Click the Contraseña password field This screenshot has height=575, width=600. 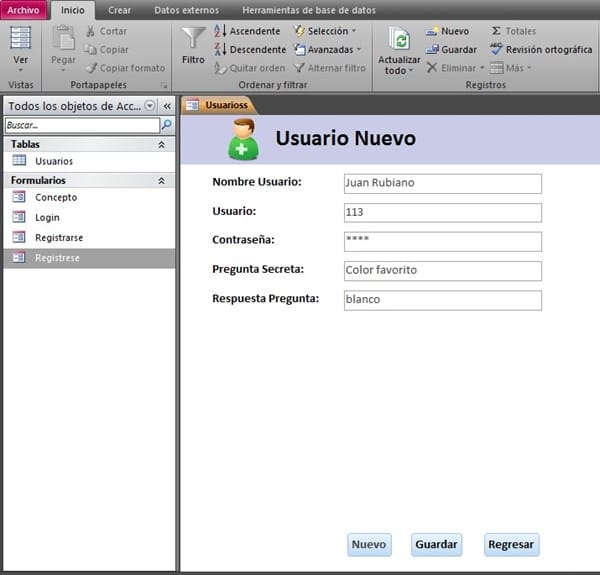443,241
